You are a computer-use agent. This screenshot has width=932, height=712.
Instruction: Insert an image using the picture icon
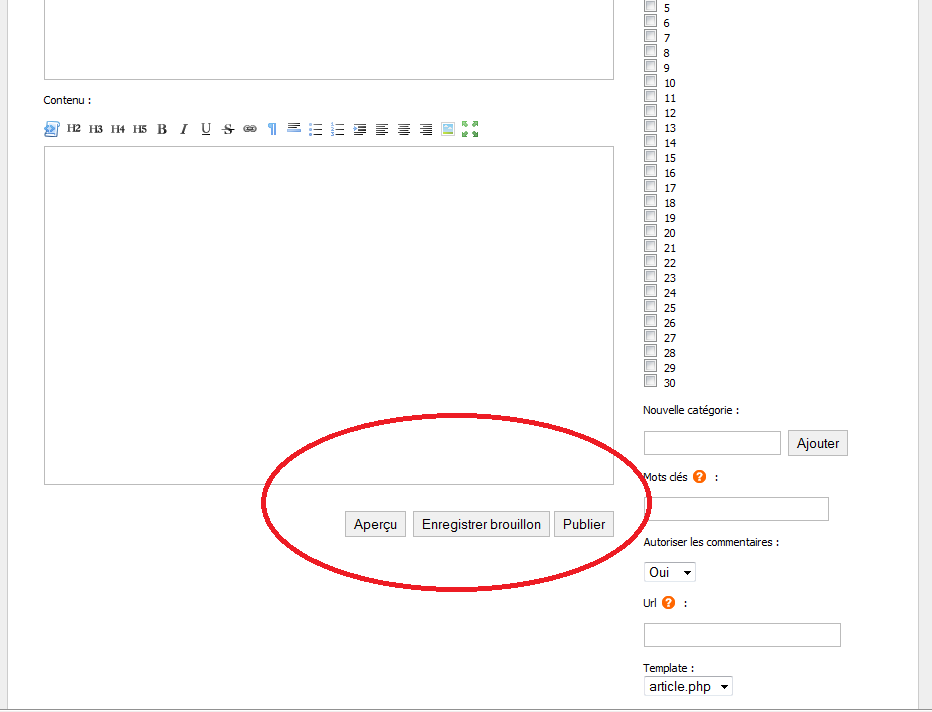pyautogui.click(x=448, y=129)
